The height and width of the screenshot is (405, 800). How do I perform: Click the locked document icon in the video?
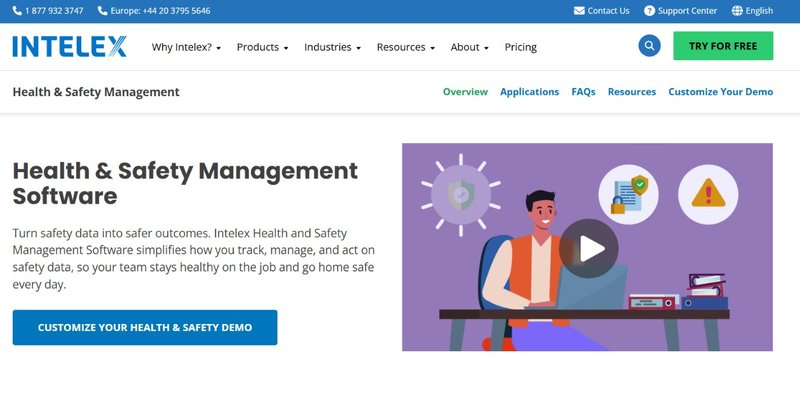pyautogui.click(x=629, y=194)
